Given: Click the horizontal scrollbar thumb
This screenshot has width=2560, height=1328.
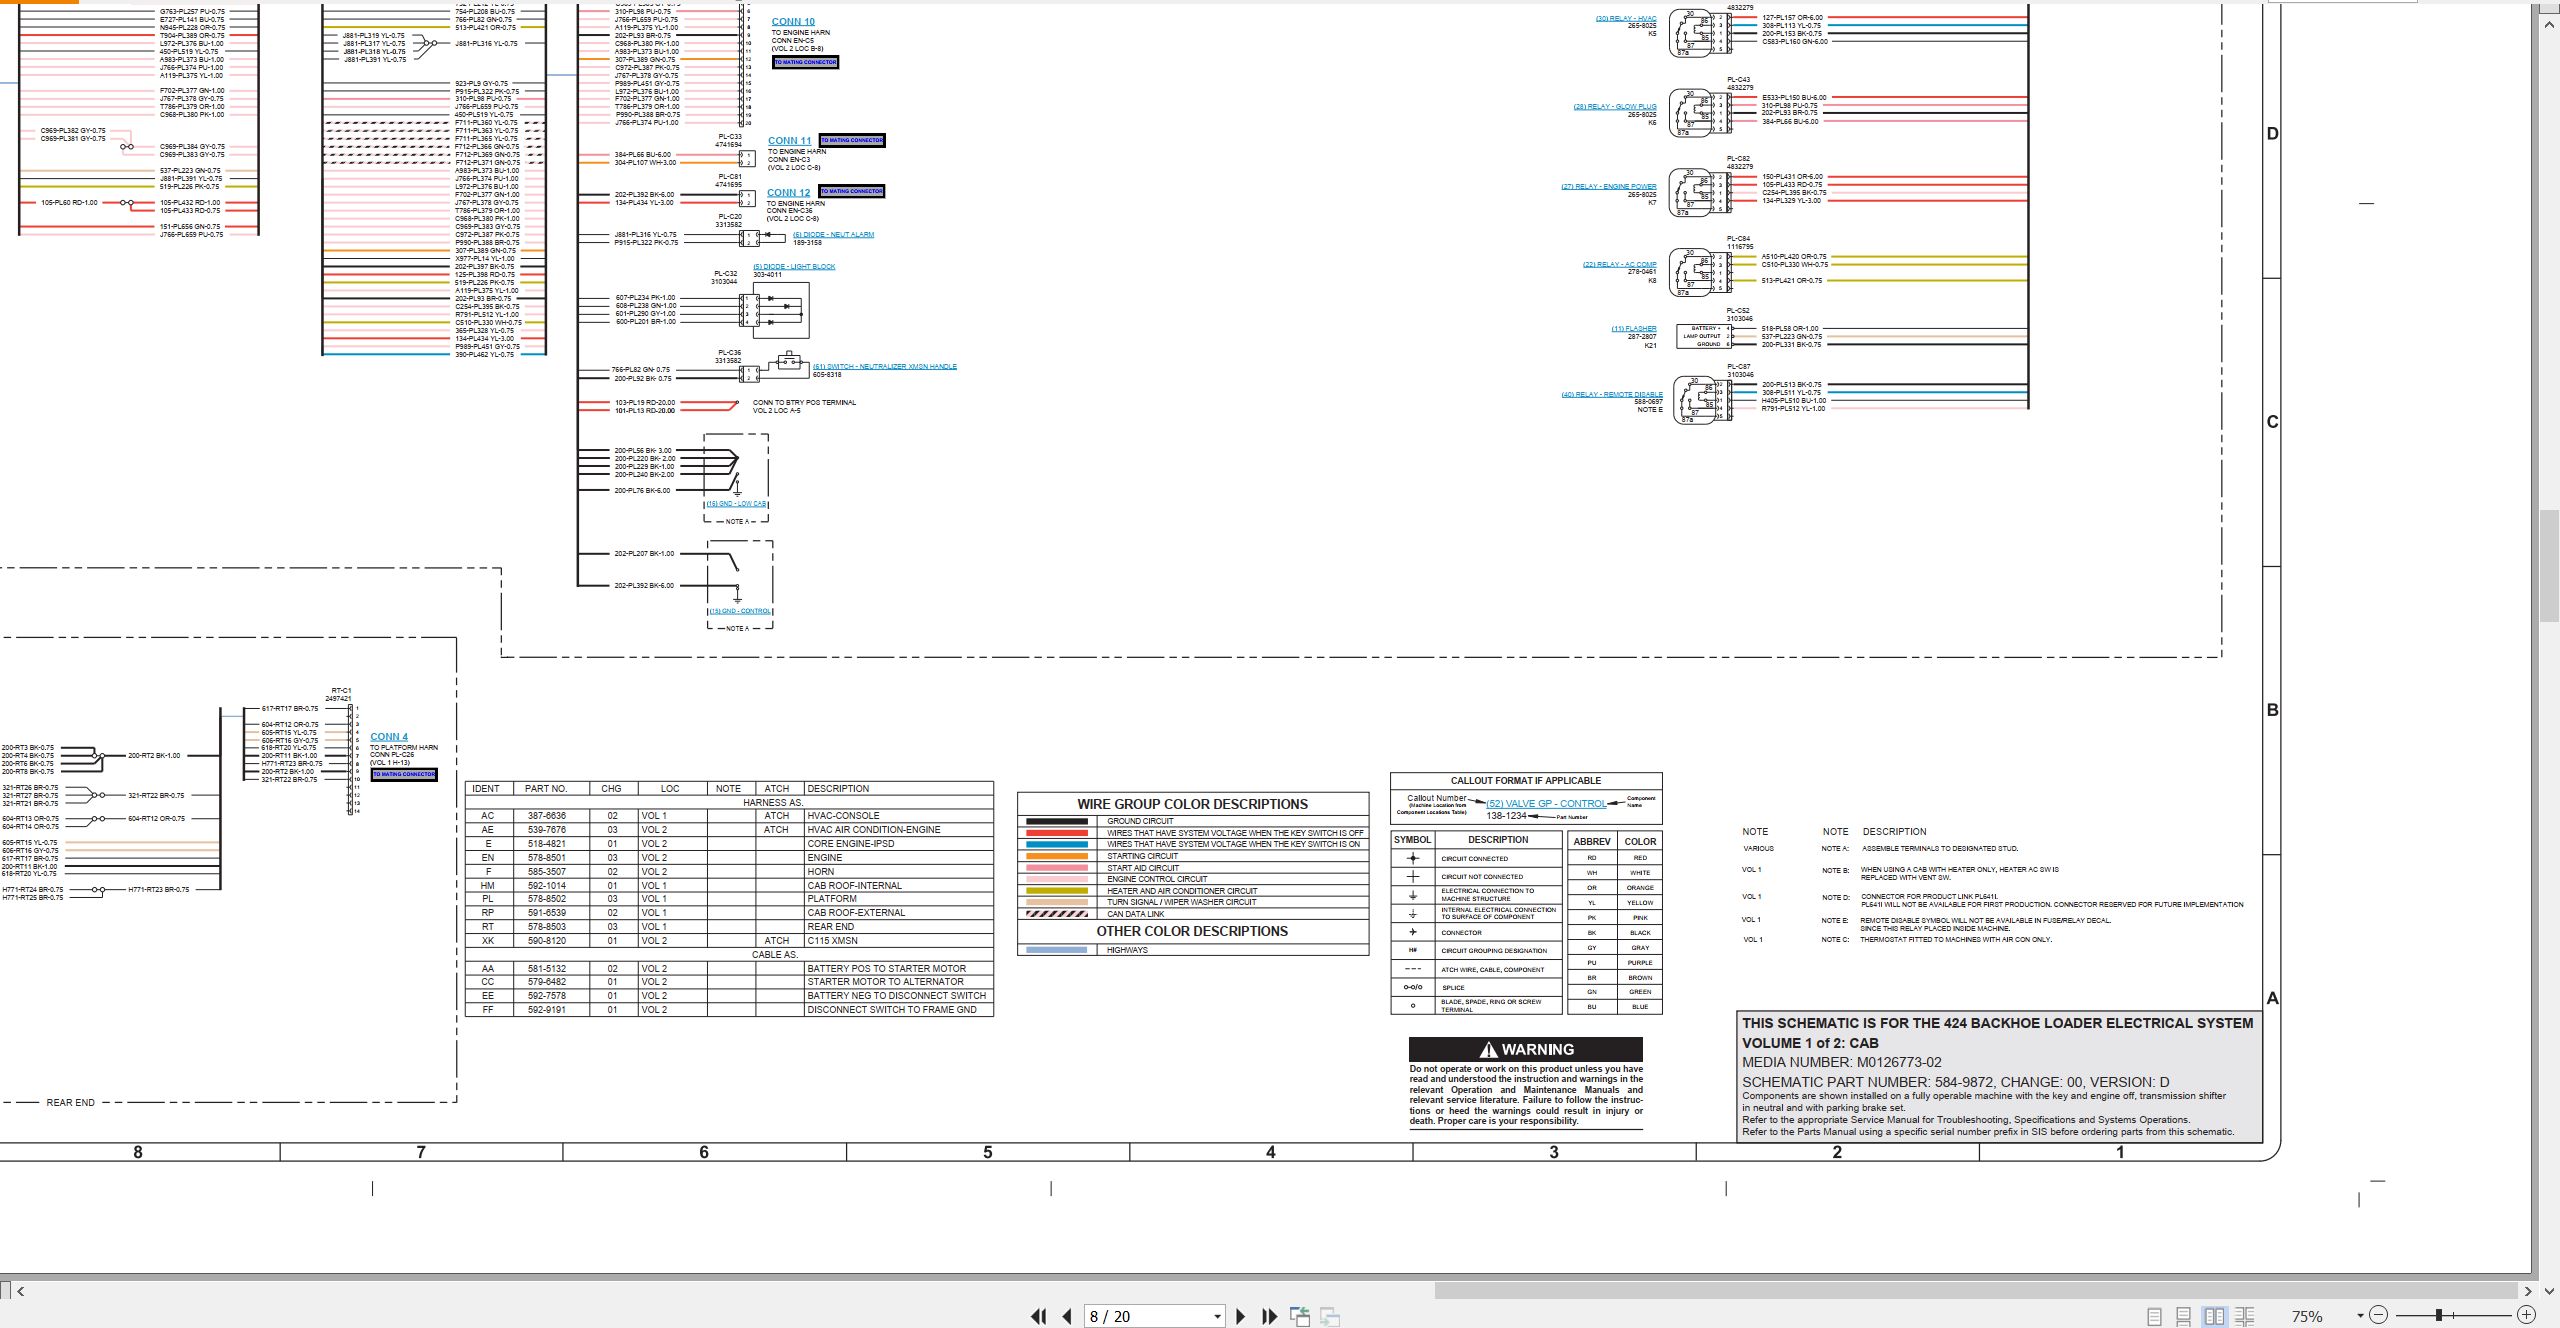Looking at the screenshot, I should point(1975,1291).
